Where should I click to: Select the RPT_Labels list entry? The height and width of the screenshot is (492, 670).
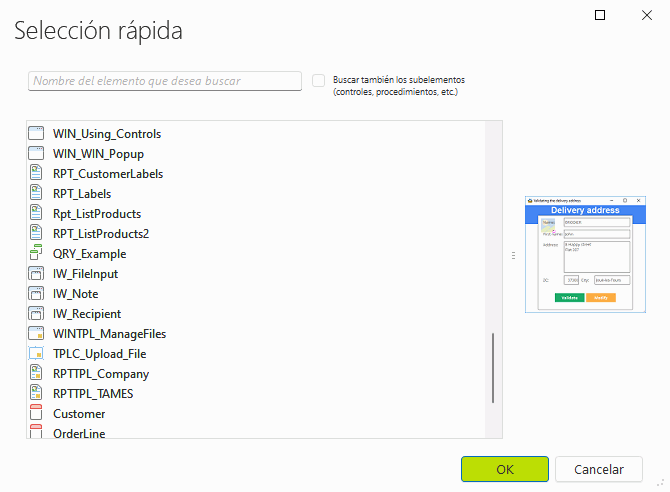pos(82,194)
